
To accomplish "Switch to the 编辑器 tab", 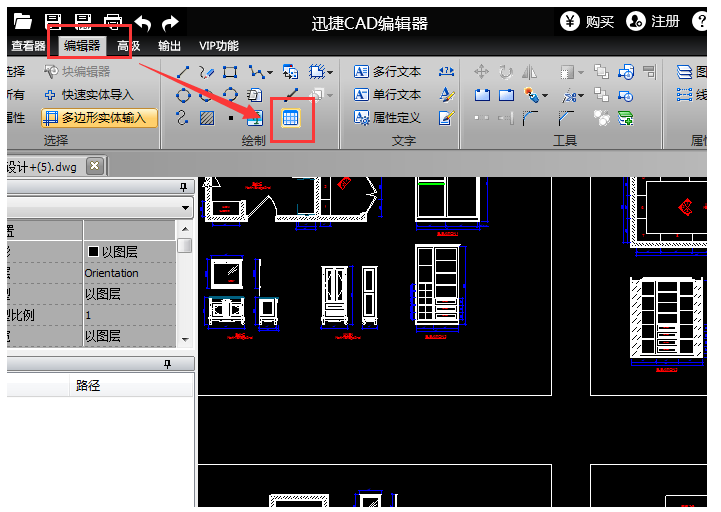I will 82,46.
